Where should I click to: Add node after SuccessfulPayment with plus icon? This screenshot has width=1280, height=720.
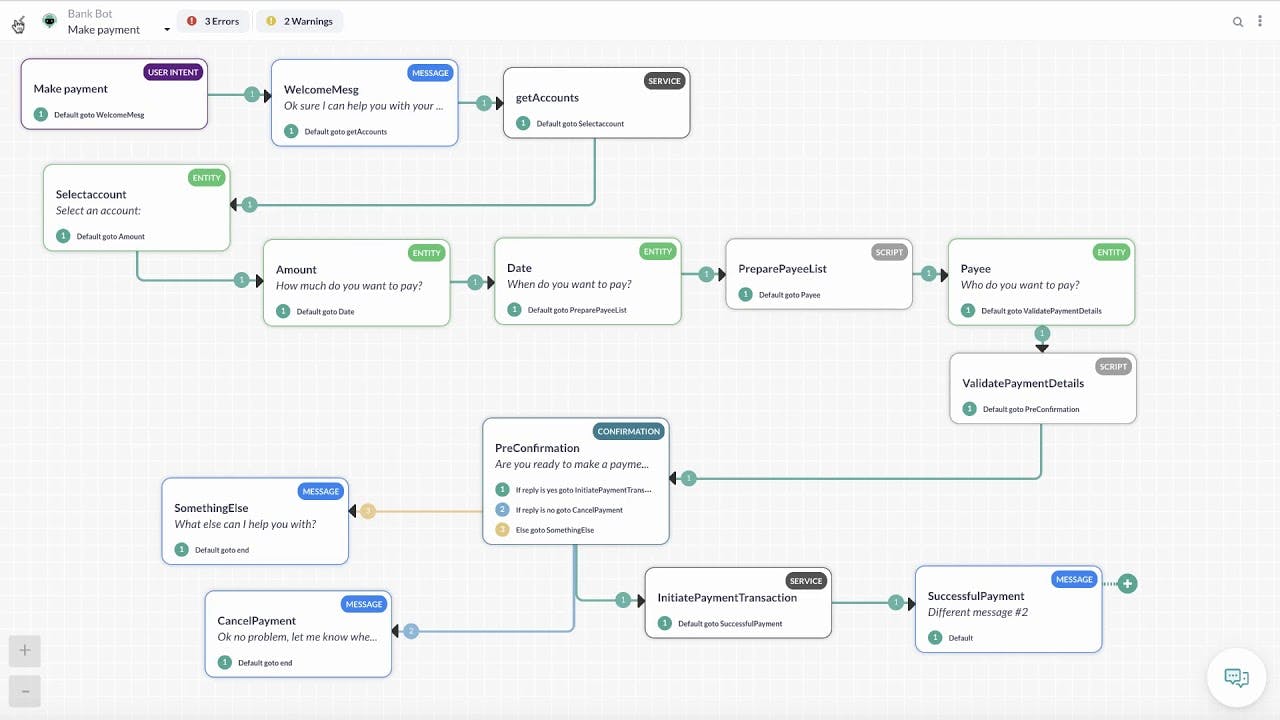click(1127, 583)
